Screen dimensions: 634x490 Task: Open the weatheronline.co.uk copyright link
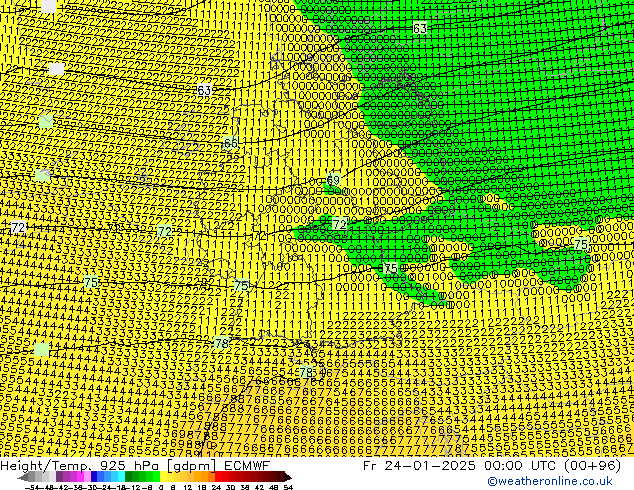549,481
